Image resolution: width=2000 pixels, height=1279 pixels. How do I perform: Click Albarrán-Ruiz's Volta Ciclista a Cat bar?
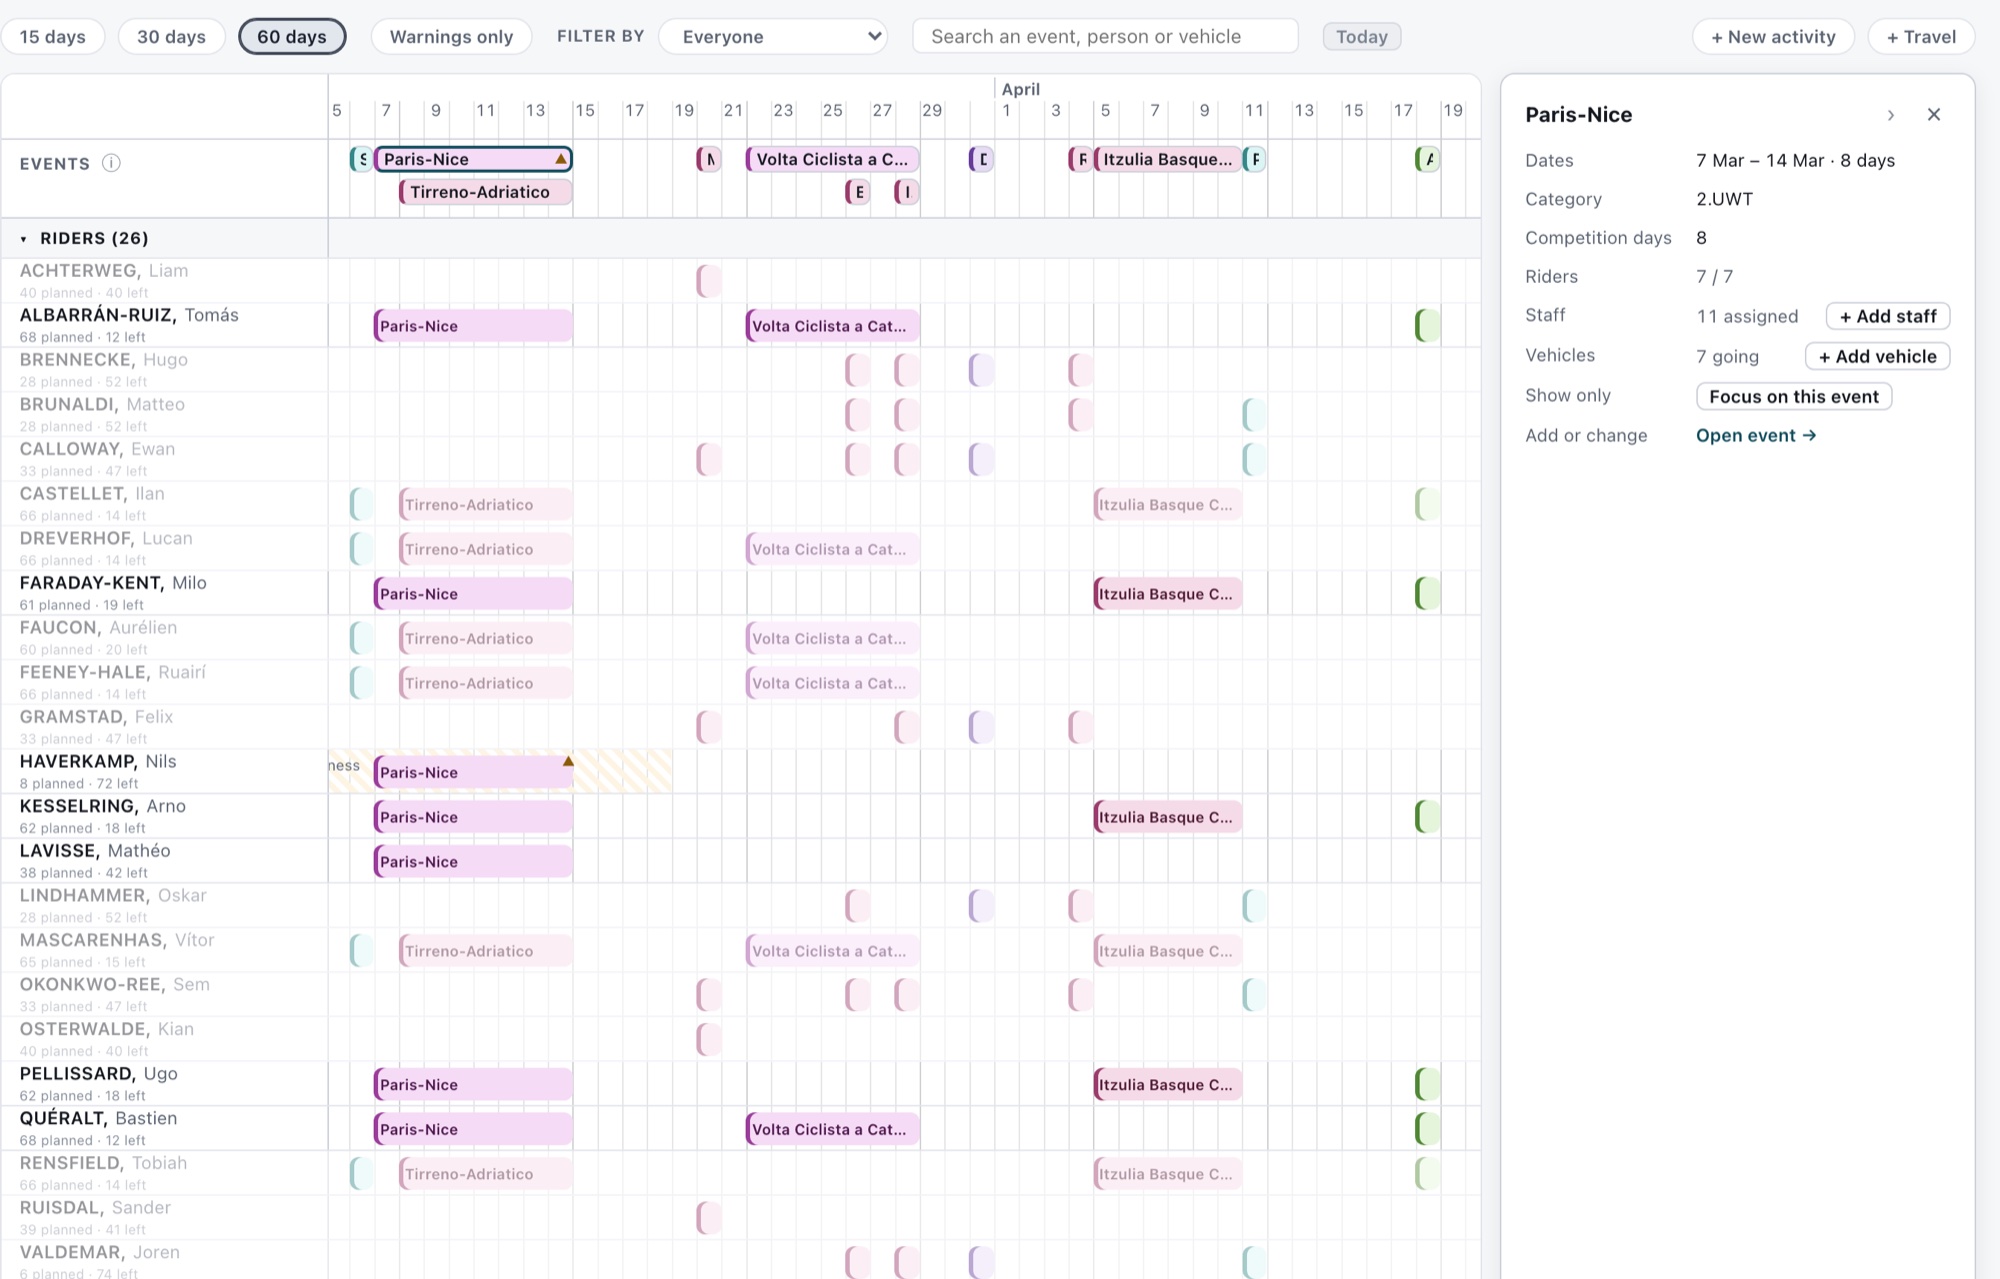pyautogui.click(x=832, y=326)
